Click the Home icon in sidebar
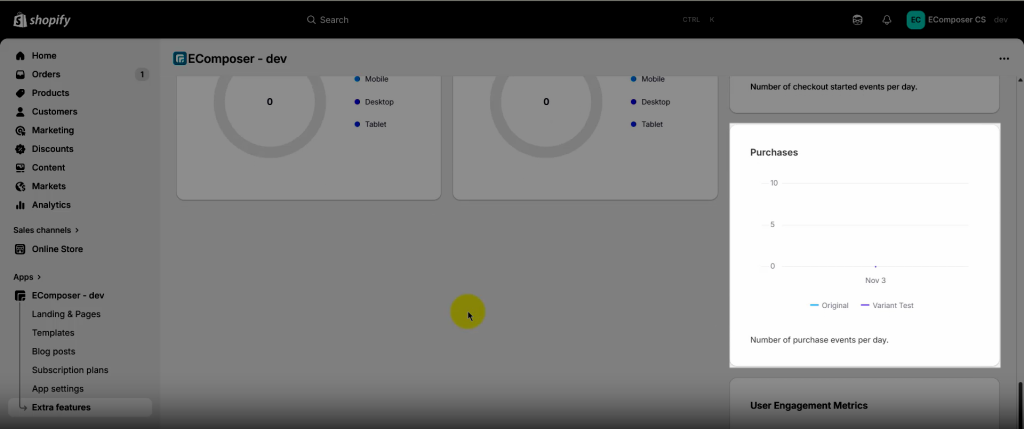The width and height of the screenshot is (1024, 429). [x=20, y=56]
